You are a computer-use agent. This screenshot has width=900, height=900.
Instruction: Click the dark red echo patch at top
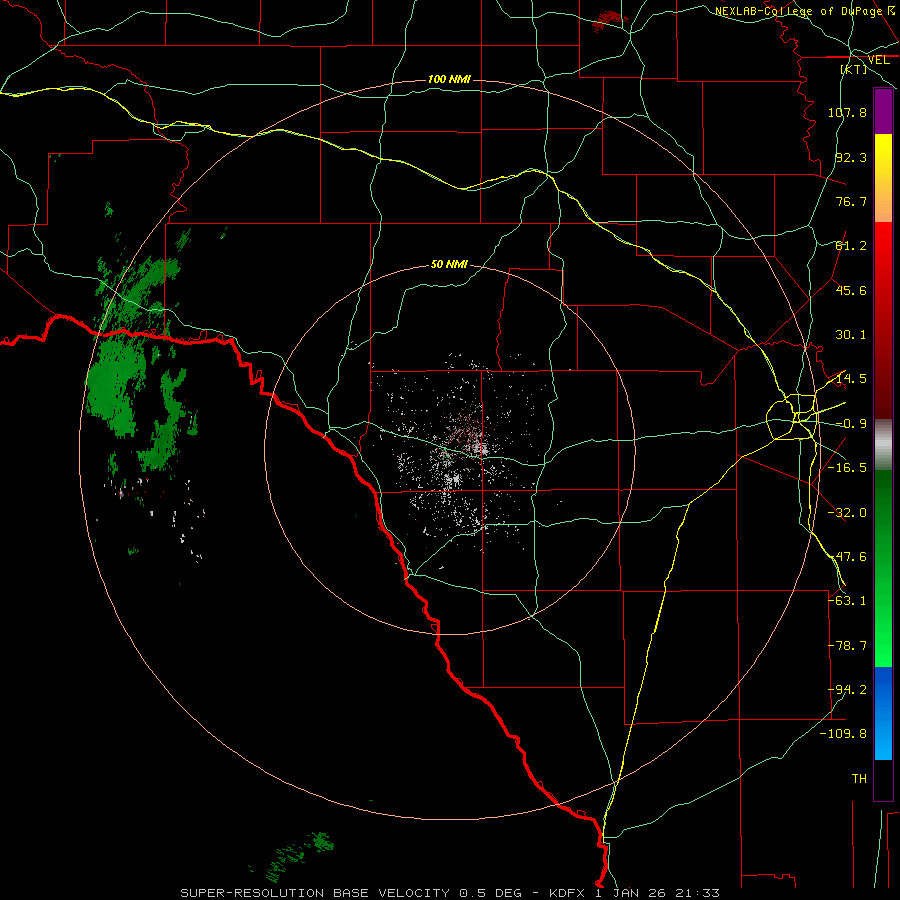point(610,20)
